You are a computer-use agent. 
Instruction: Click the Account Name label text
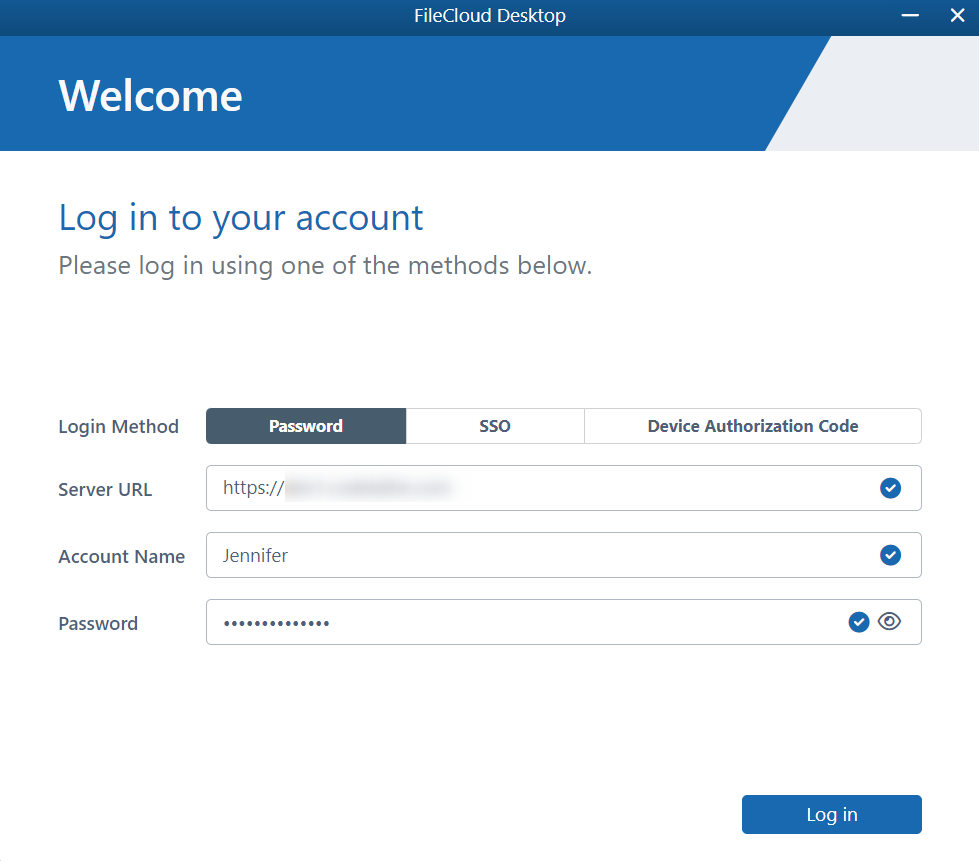[121, 557]
